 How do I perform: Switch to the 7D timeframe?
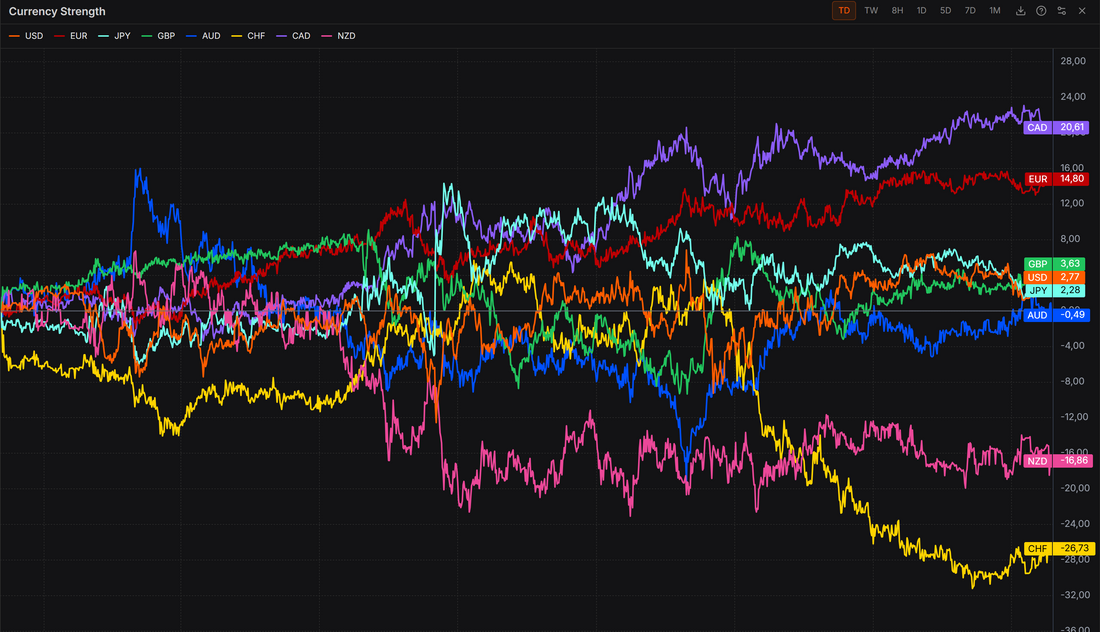pos(970,11)
